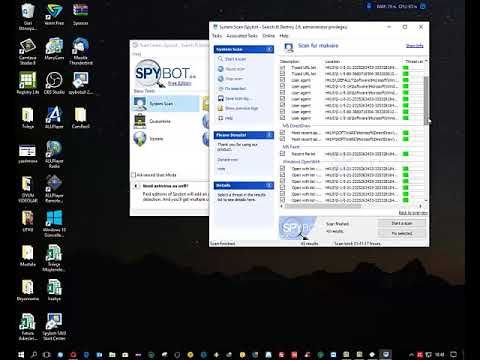Viewport: 480px width, 360px height.
Task: Open ALLPlayer Radio desktop shortcut
Action: tap(54, 154)
